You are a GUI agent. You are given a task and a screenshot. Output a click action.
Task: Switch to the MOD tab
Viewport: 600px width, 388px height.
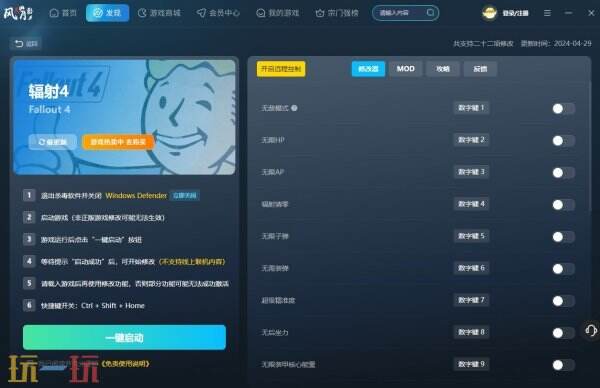click(406, 69)
